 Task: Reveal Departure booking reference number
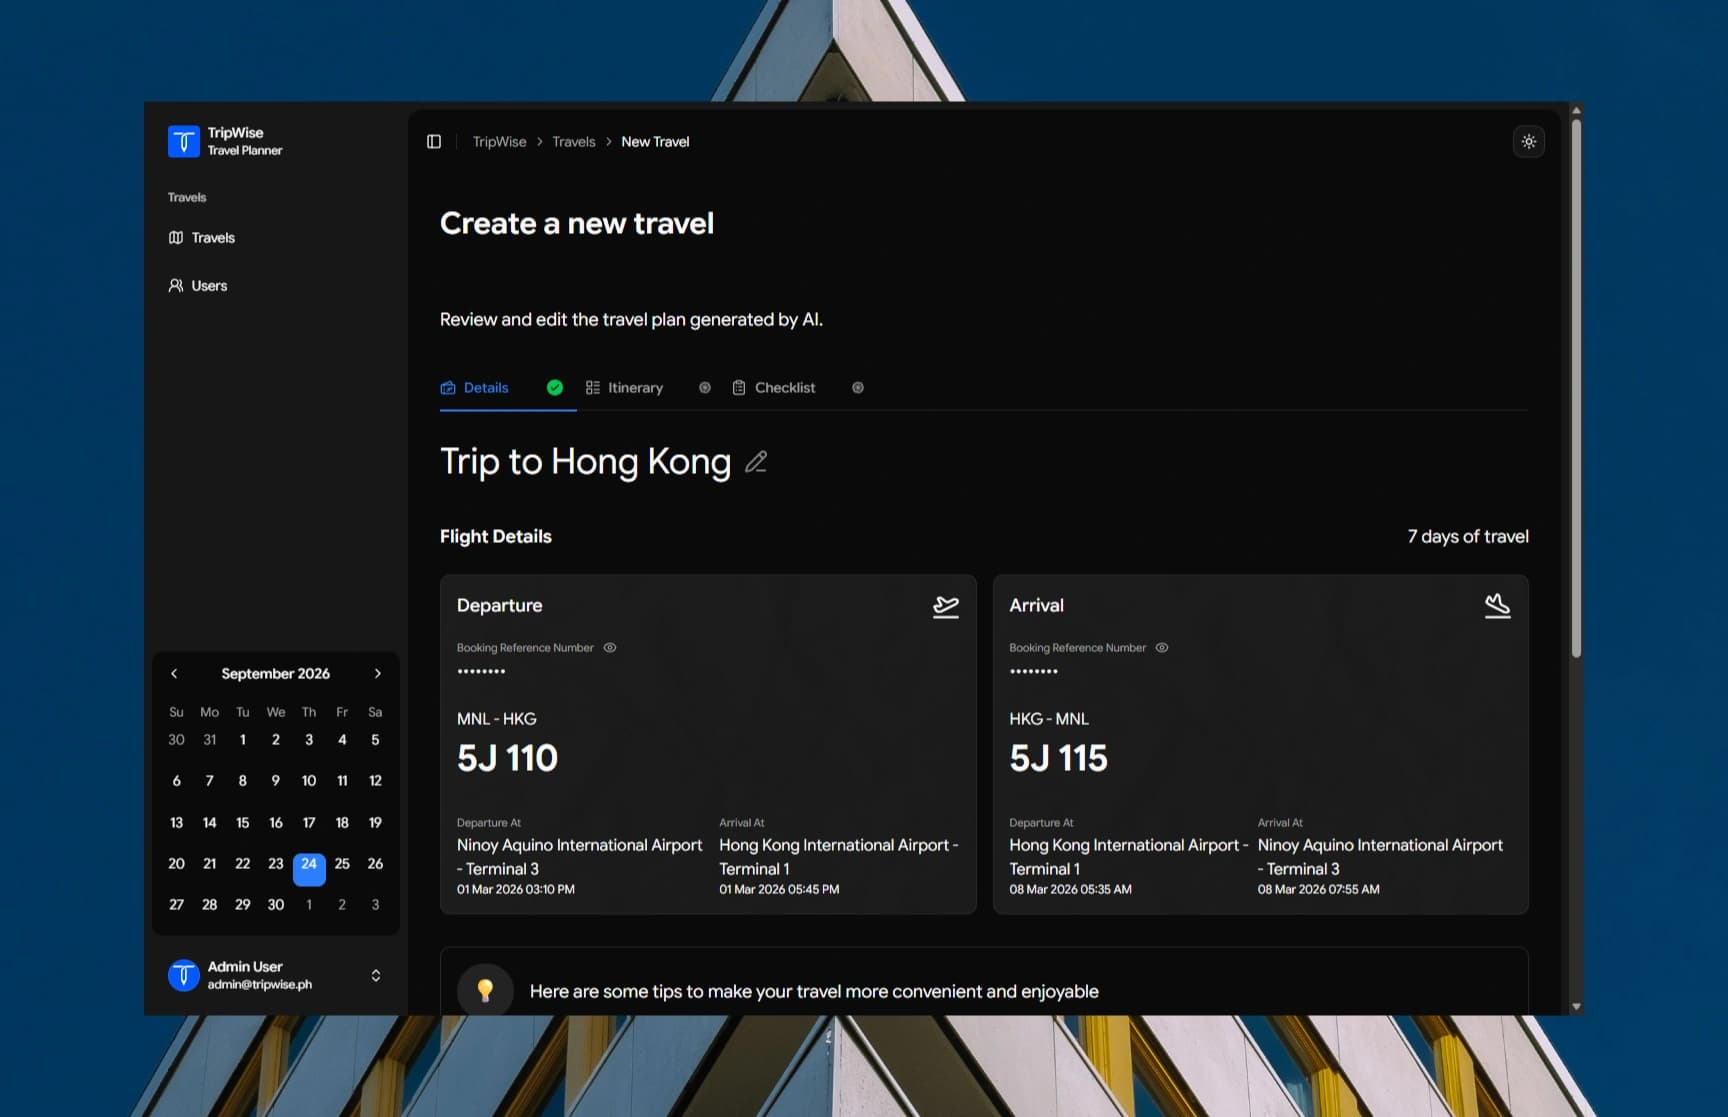point(610,648)
